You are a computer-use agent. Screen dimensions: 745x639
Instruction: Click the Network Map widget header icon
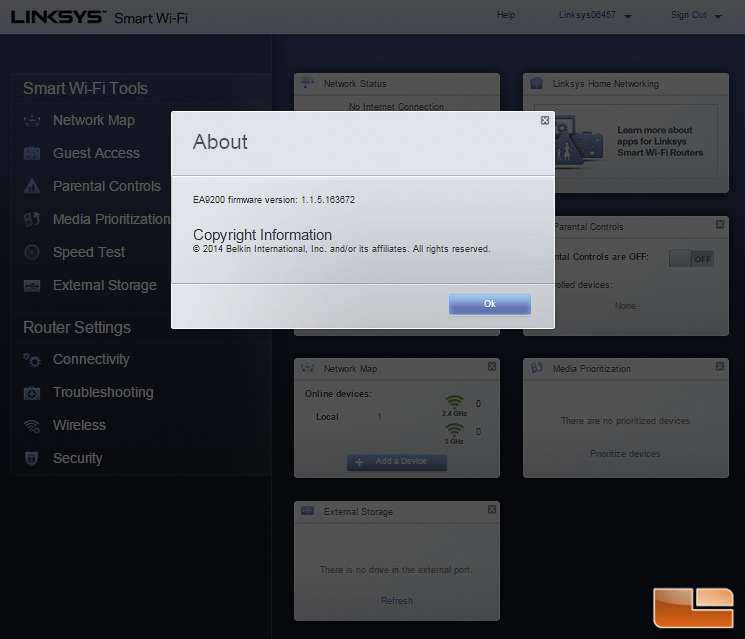coord(307,368)
